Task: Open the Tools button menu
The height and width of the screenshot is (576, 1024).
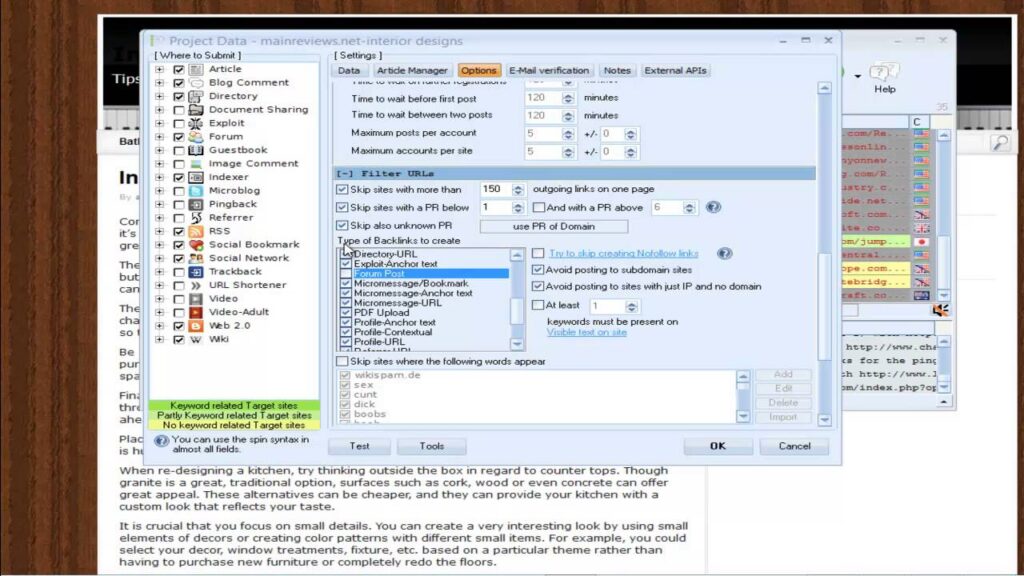Action: (x=432, y=446)
